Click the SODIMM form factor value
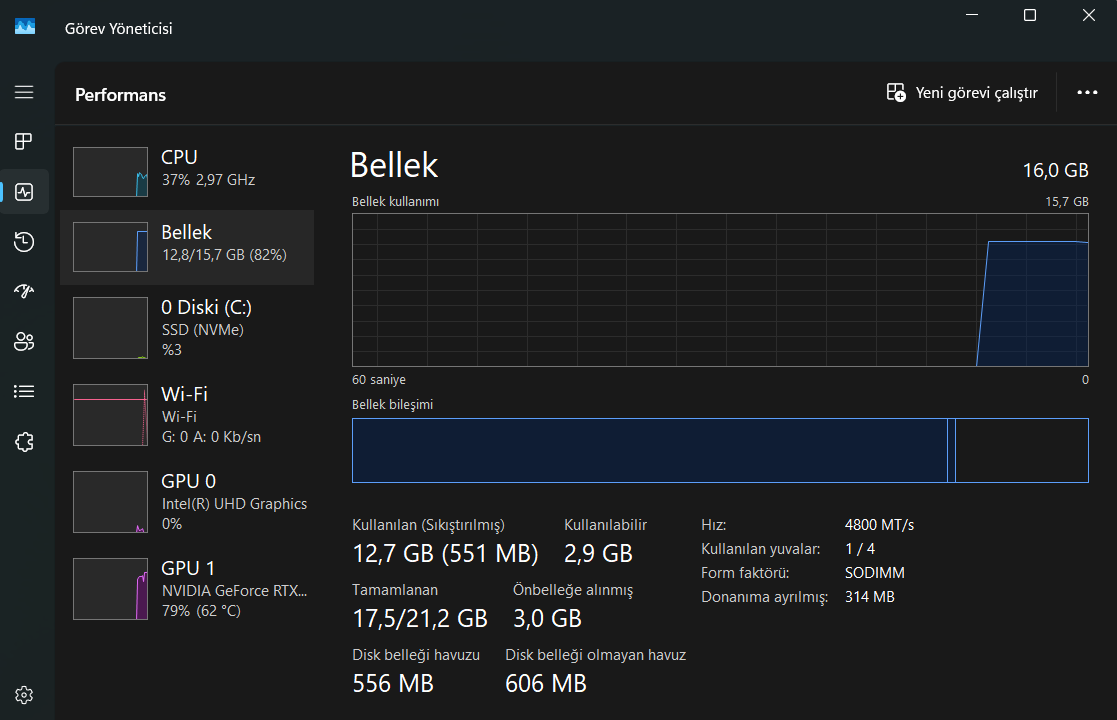The image size is (1117, 720). coord(875,573)
